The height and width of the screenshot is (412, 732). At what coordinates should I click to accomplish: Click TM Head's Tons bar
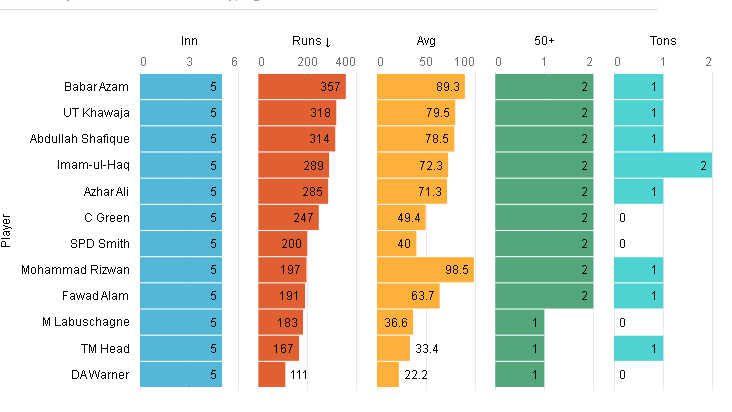click(639, 348)
